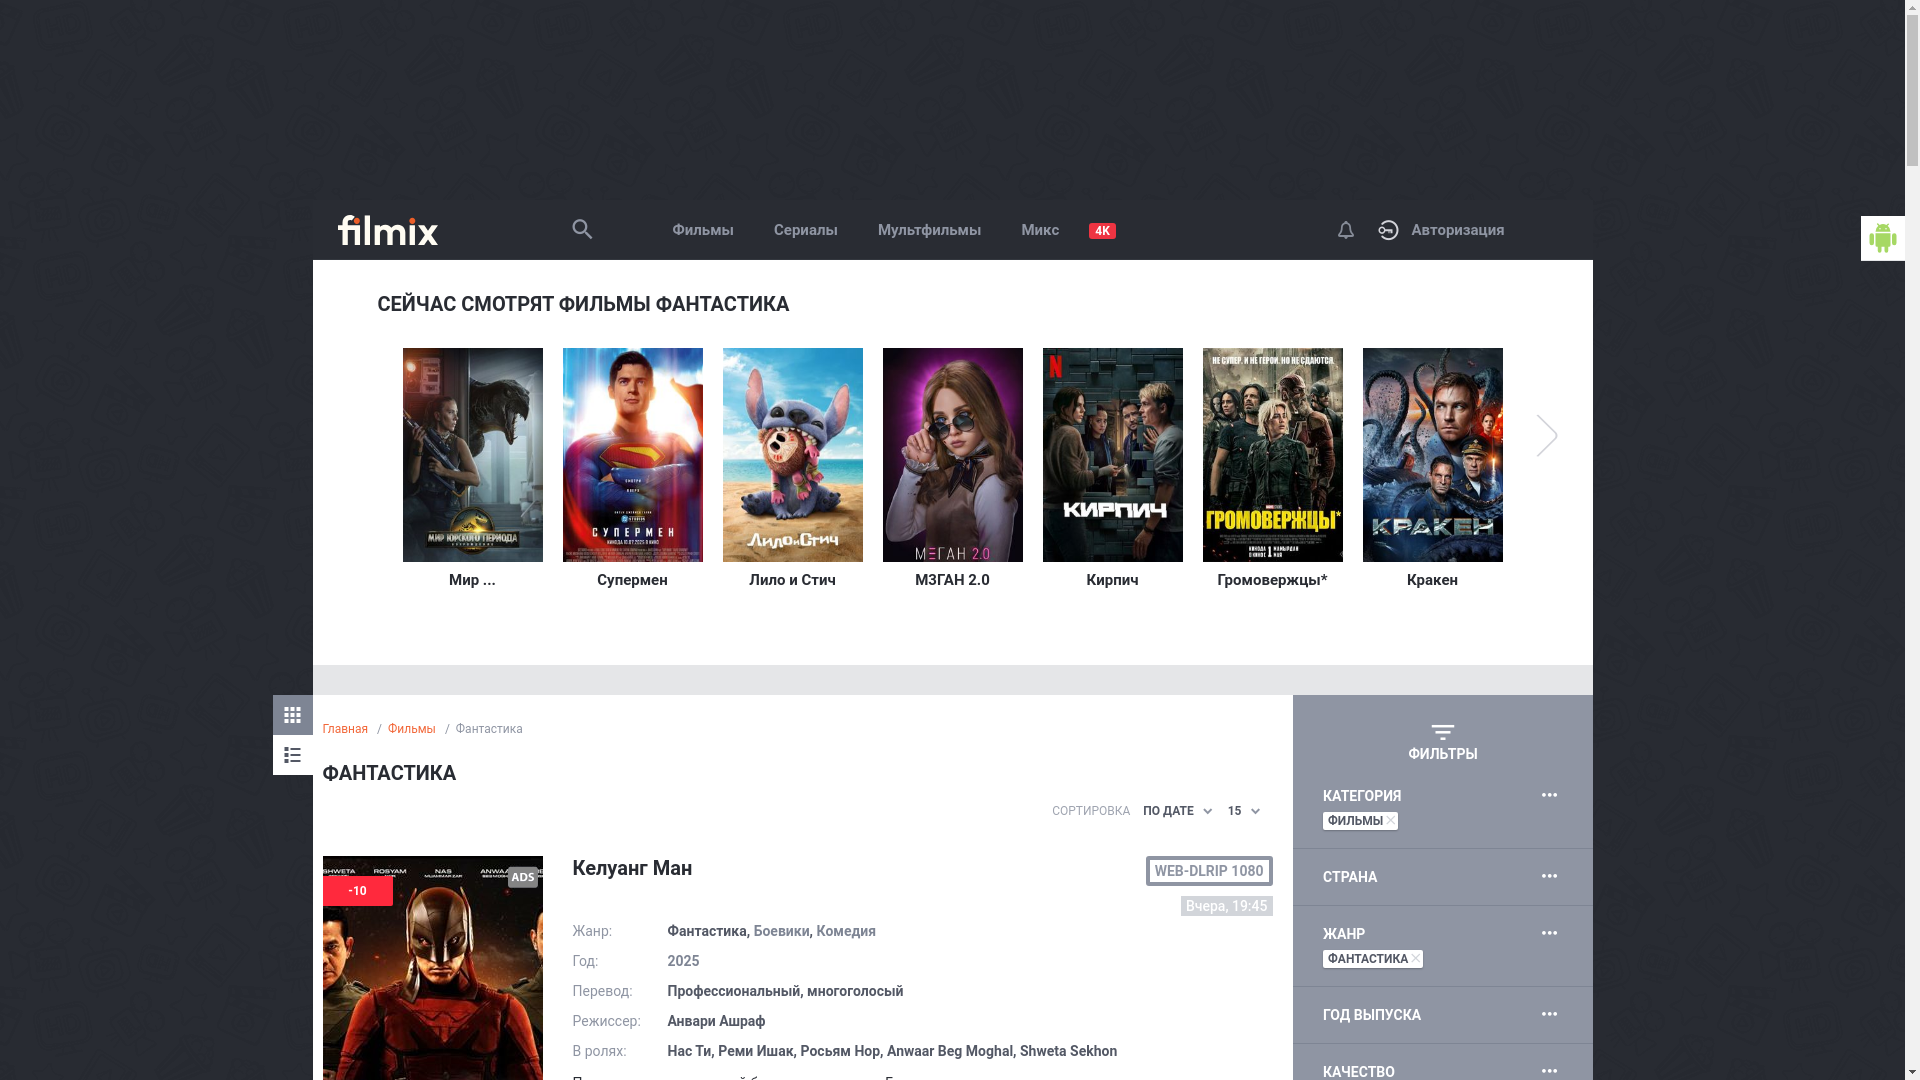This screenshot has height=1080, width=1920.
Task: Click the filters funnel icon
Action: point(1442,732)
